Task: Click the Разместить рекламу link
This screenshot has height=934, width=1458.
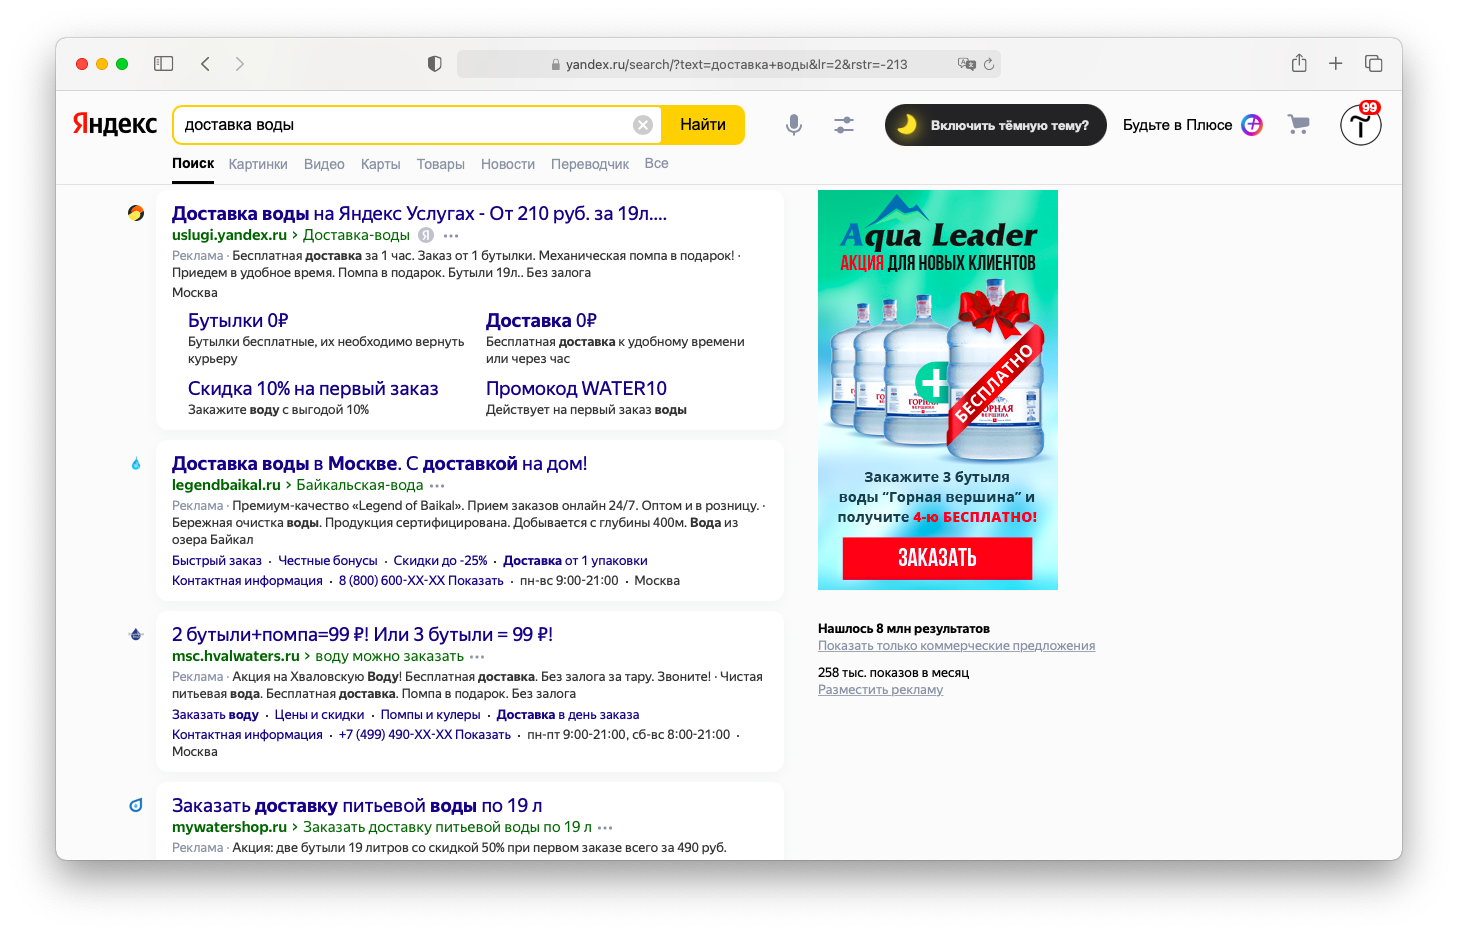Action: point(880,690)
